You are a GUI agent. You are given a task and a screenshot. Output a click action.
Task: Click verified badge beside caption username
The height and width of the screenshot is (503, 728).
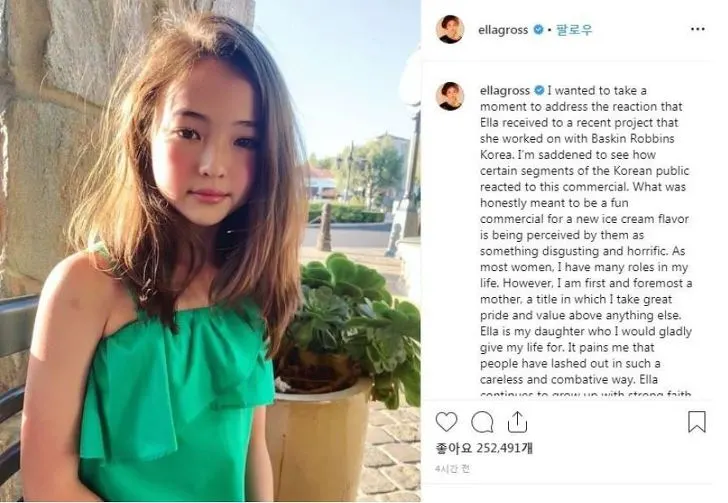[539, 90]
